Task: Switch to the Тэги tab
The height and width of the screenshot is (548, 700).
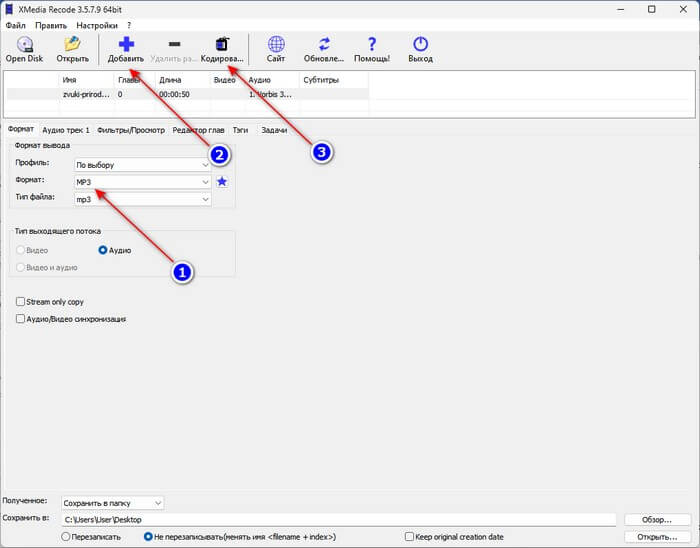Action: (240, 130)
